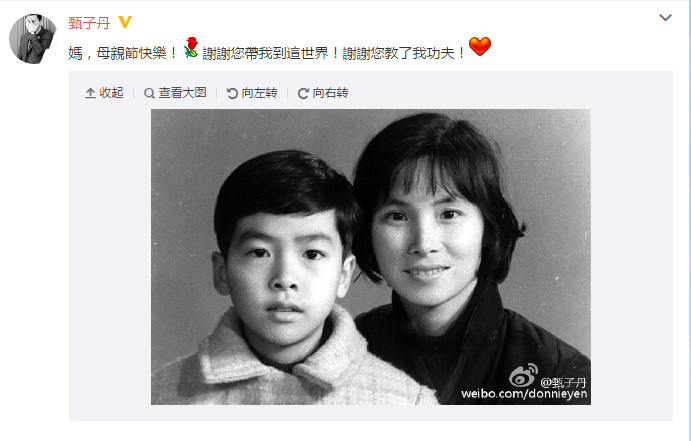The height and width of the screenshot is (441, 691).
Task: Click the black-and-white photo to collapse
Action: click(x=371, y=257)
